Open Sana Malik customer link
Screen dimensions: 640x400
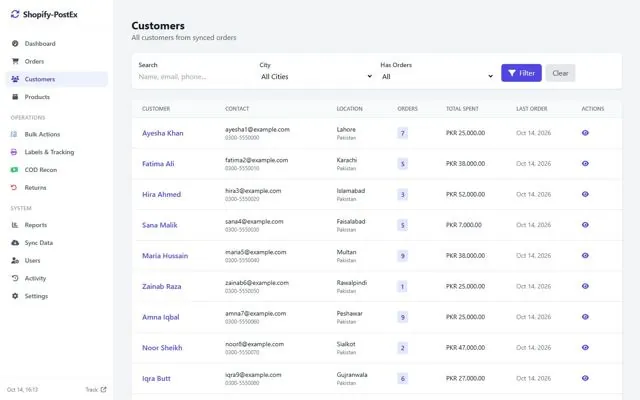160,225
